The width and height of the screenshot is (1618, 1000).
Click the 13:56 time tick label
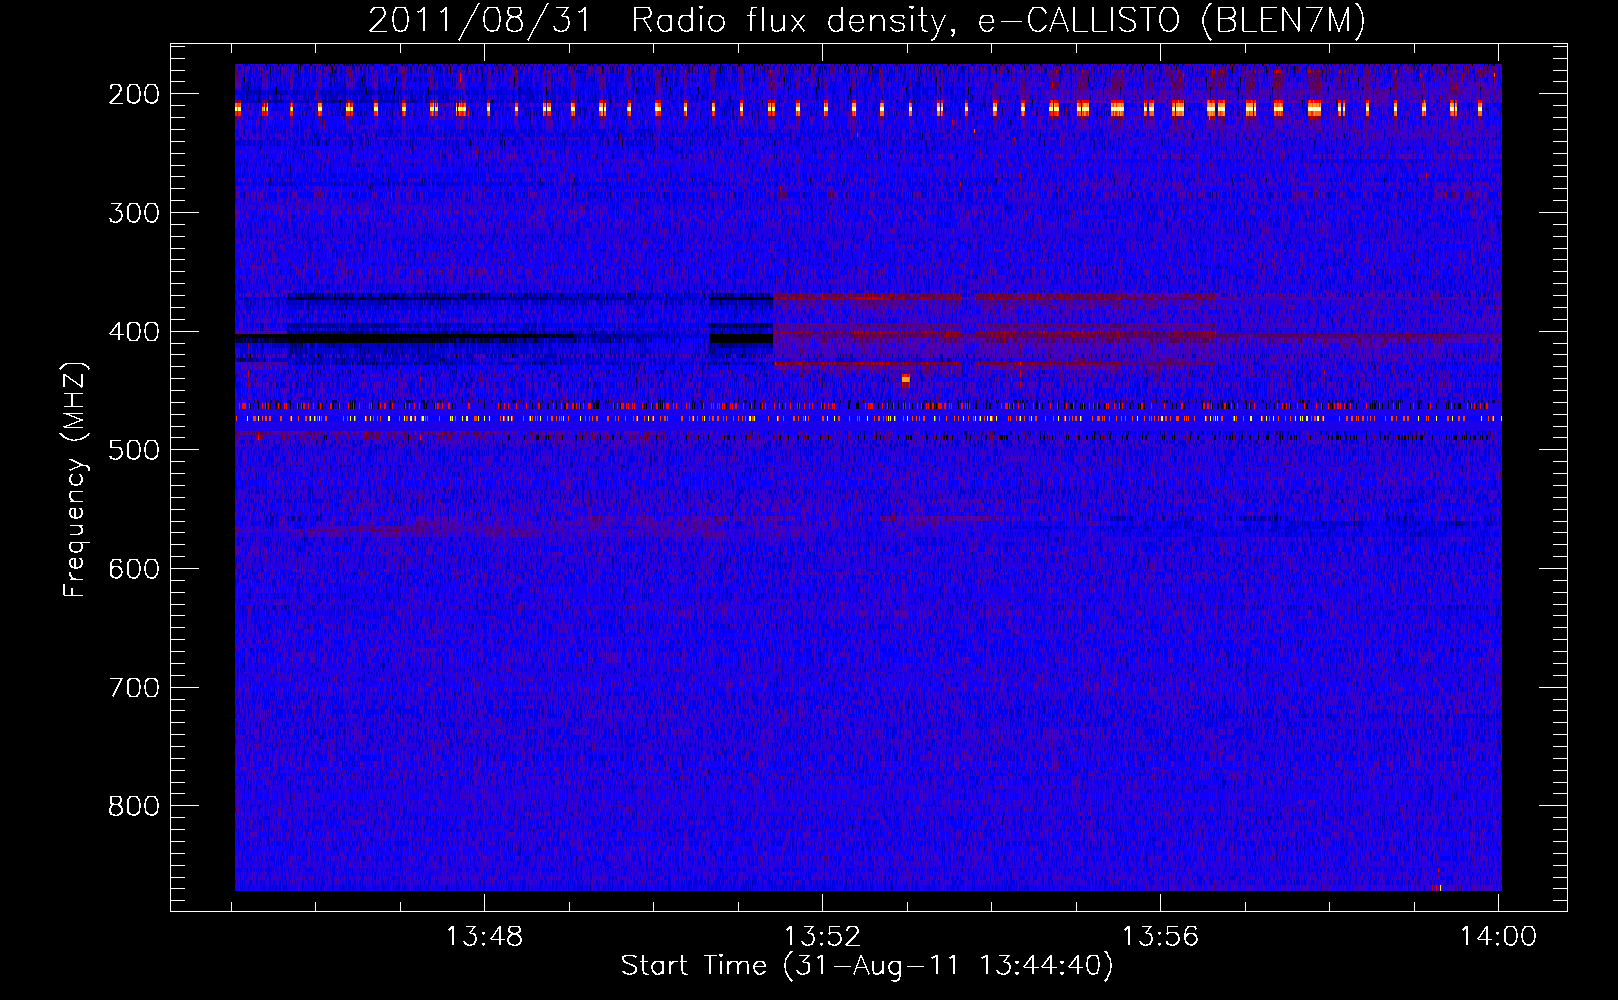point(1160,937)
